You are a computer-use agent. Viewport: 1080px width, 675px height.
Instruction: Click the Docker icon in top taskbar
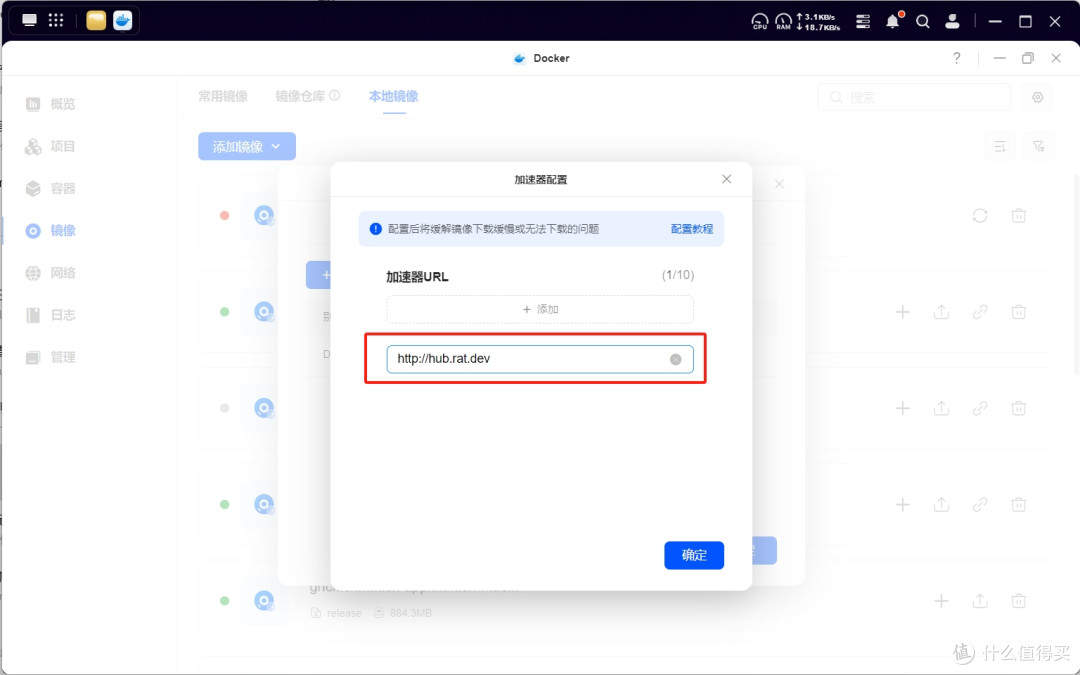[x=123, y=21]
